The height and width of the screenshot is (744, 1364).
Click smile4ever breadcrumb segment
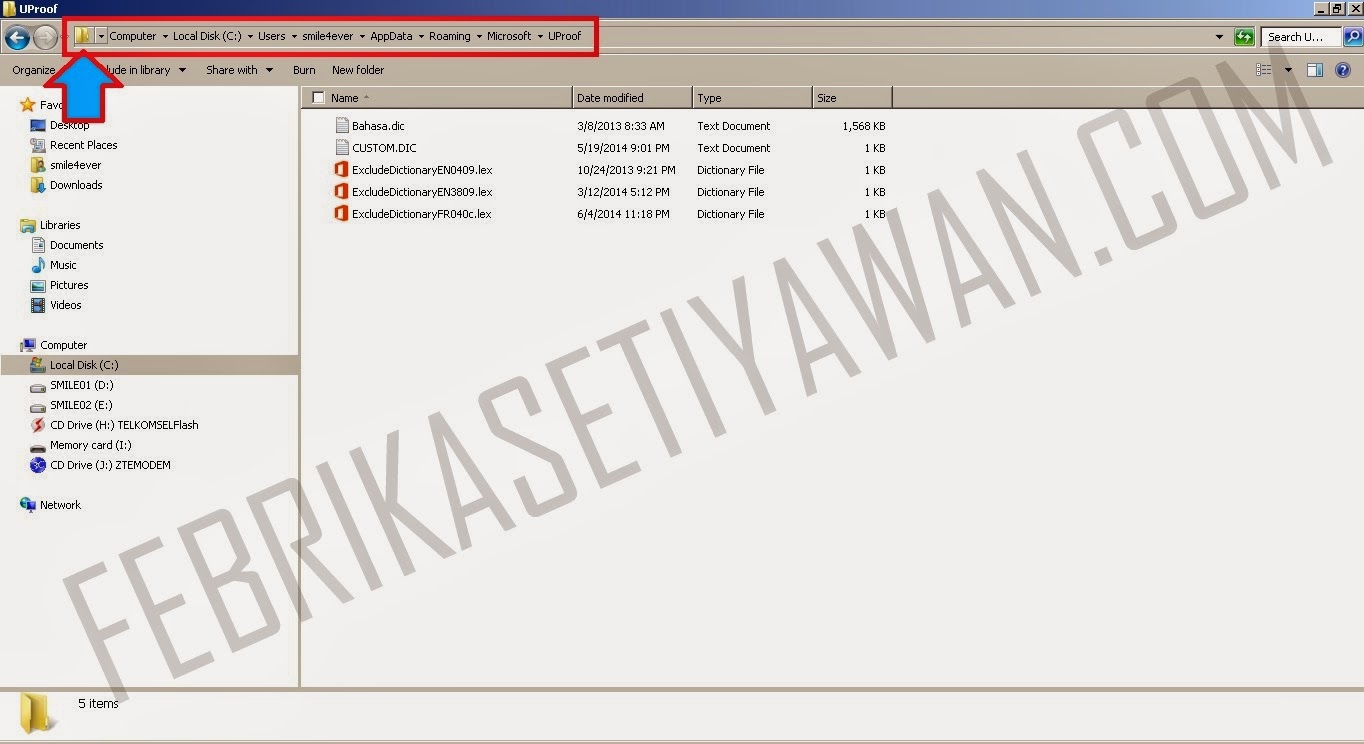coord(328,37)
